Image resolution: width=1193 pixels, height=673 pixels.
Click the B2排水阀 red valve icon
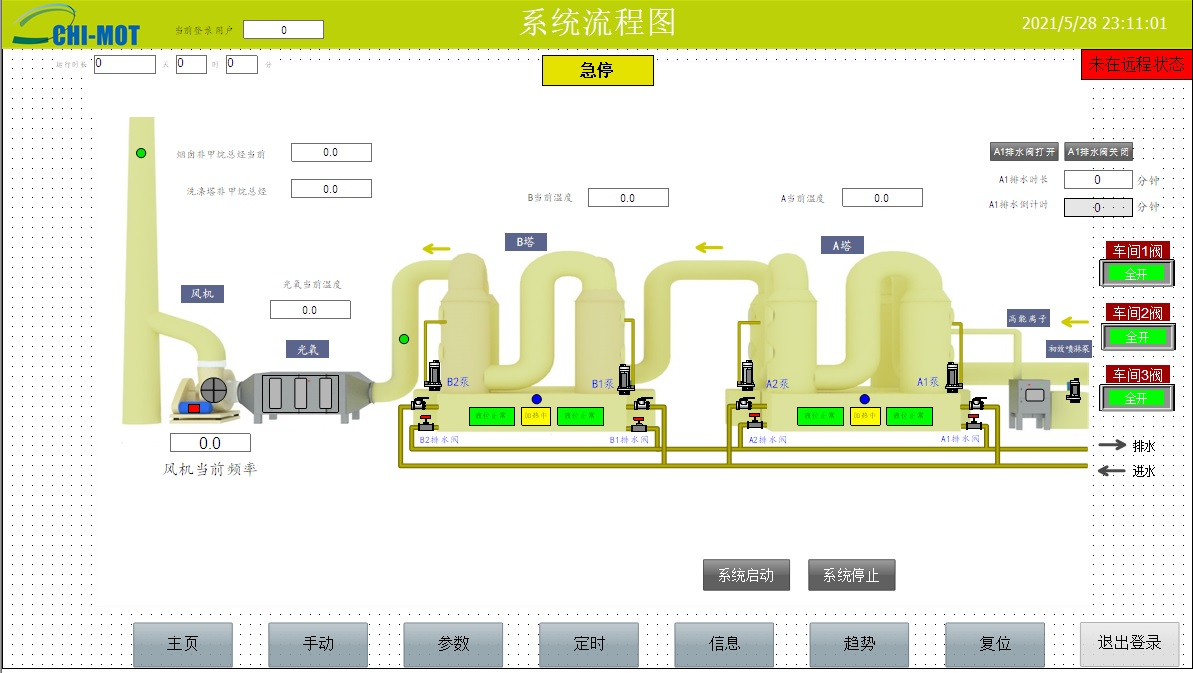click(425, 423)
